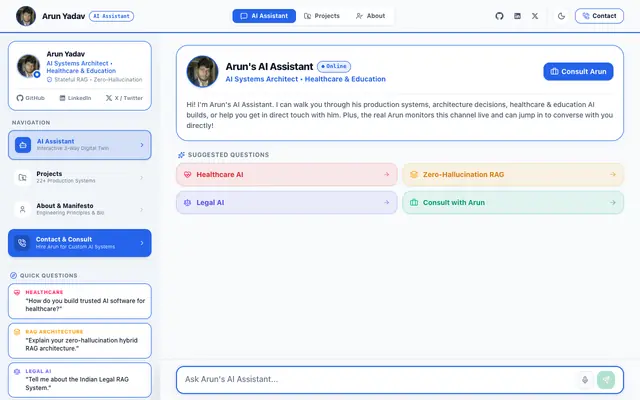Click robot icon beside AI Assistant nav
The width and height of the screenshot is (640, 400).
23,145
